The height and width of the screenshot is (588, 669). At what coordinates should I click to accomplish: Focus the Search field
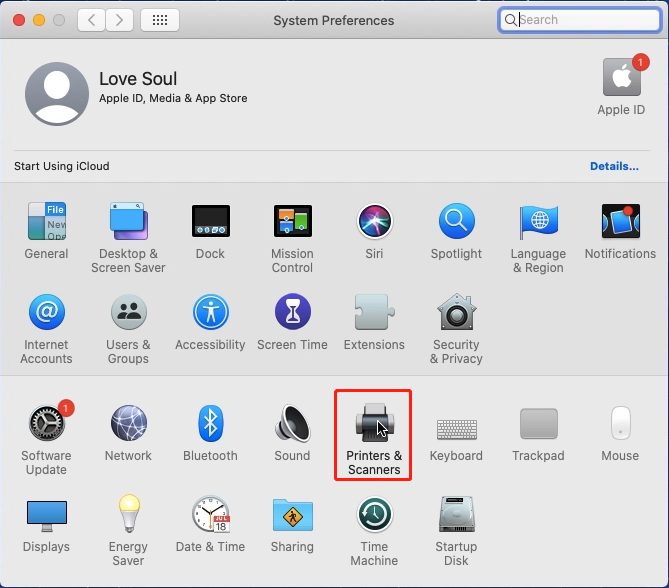(x=579, y=20)
